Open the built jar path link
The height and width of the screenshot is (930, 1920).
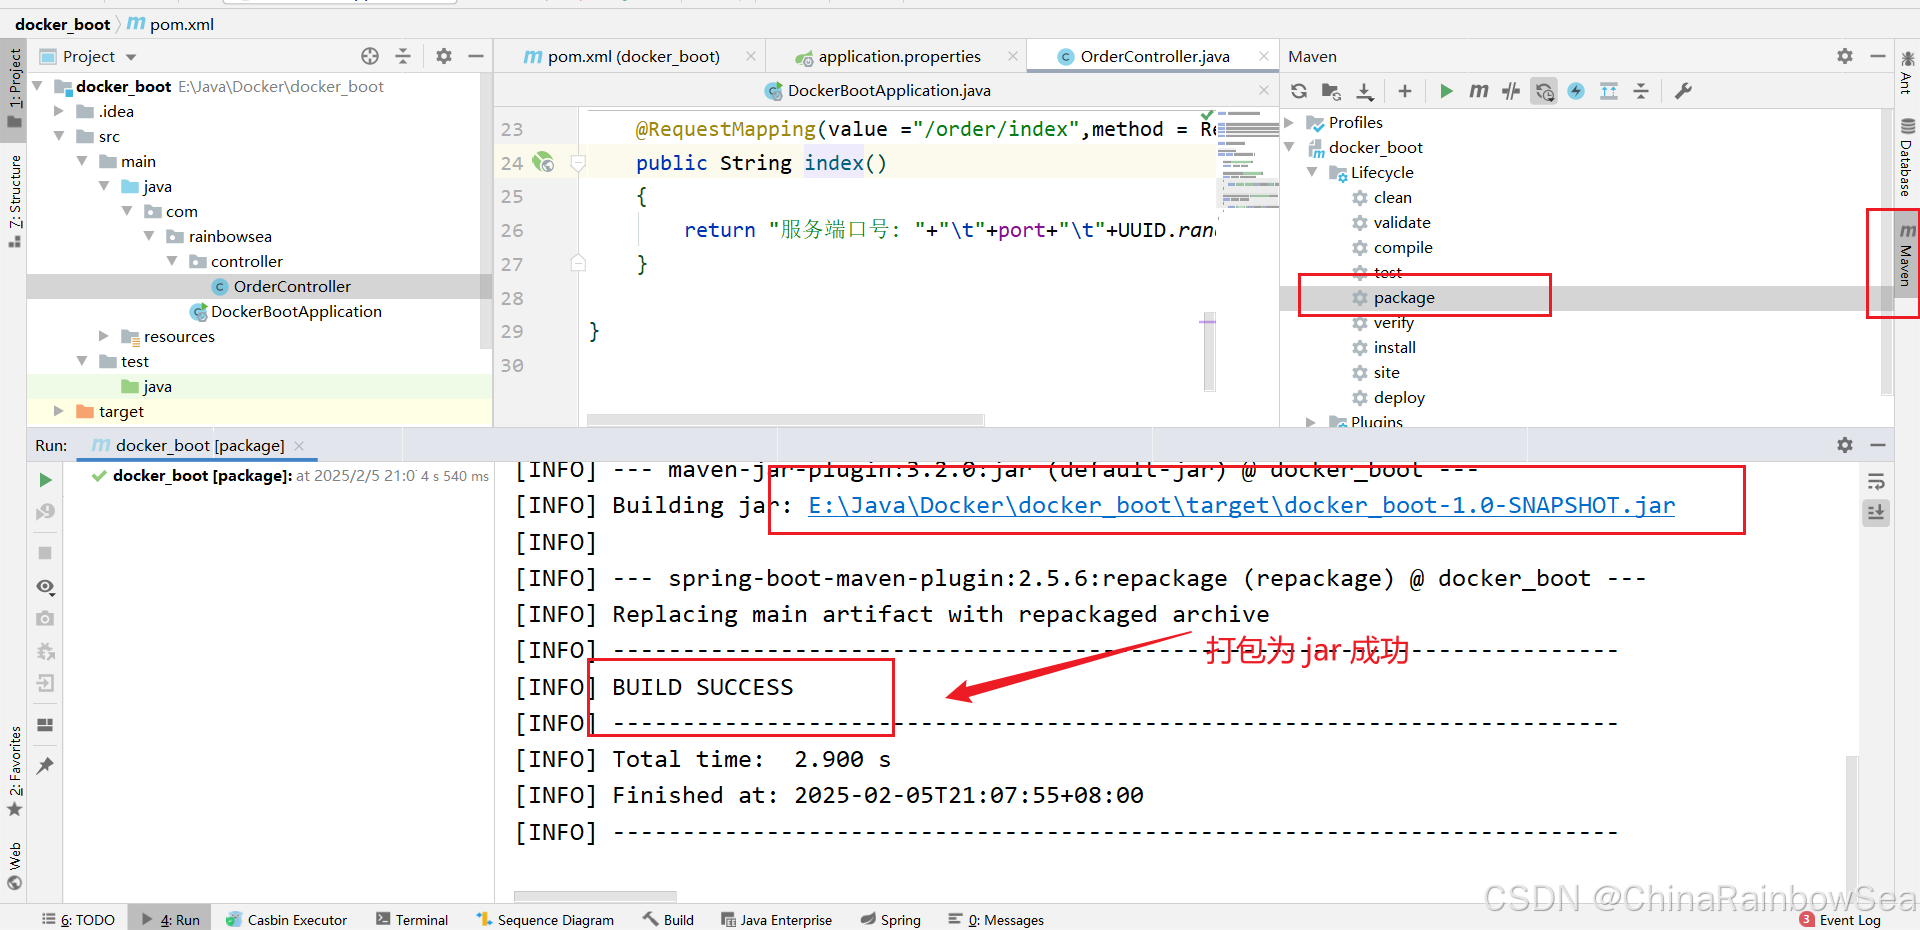[x=1241, y=505]
